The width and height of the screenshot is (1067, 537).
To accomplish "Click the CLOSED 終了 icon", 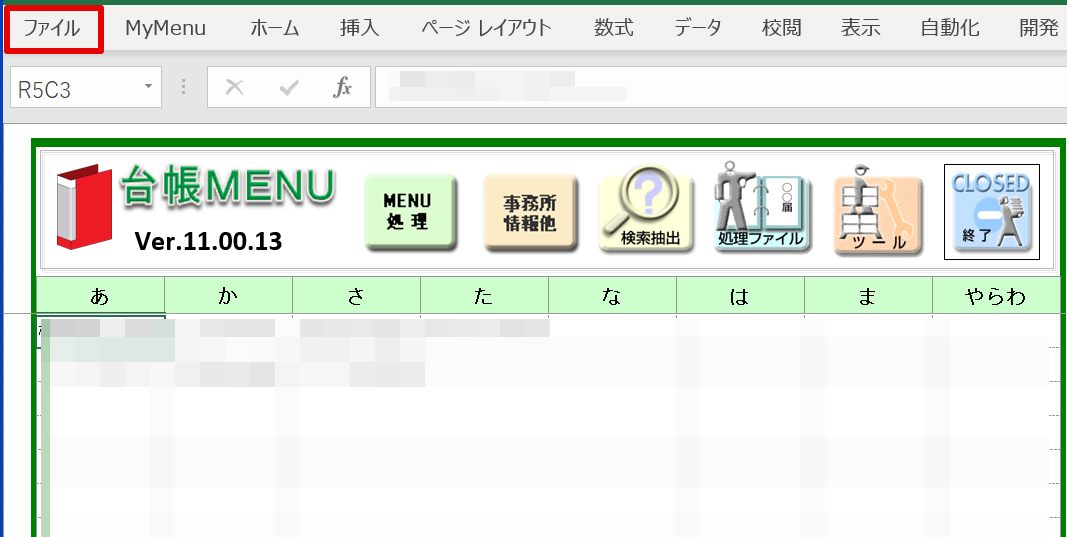I will pyautogui.click(x=991, y=212).
